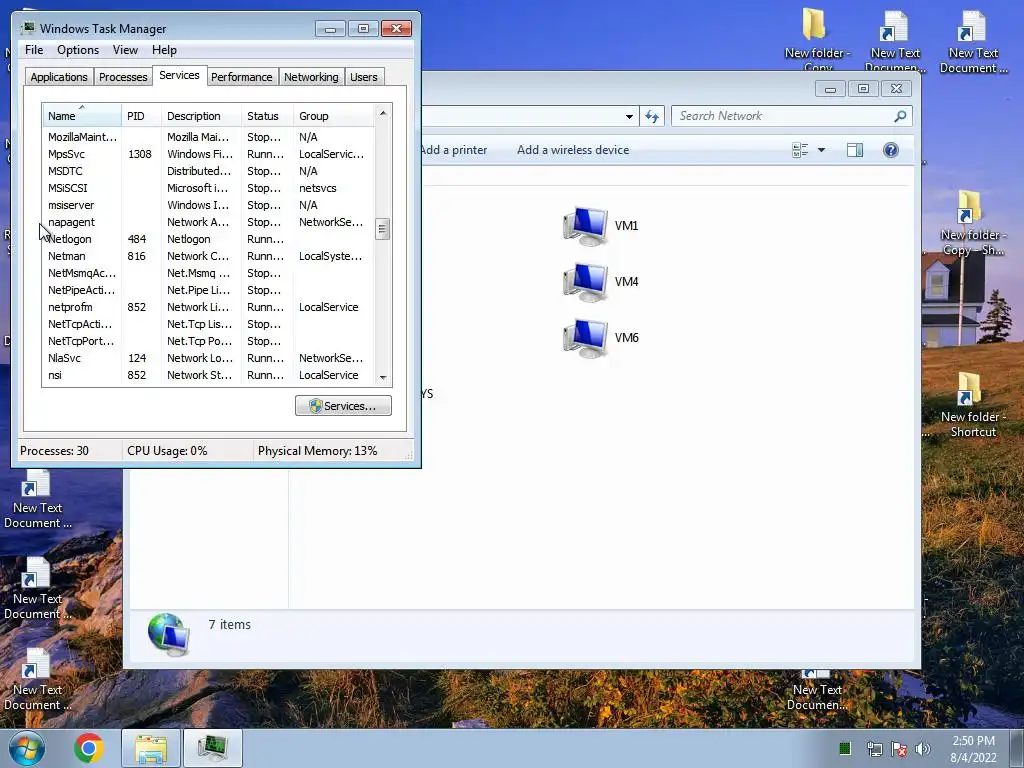Launch Google Chrome from the taskbar
Image resolution: width=1024 pixels, height=768 pixels.
[89, 748]
